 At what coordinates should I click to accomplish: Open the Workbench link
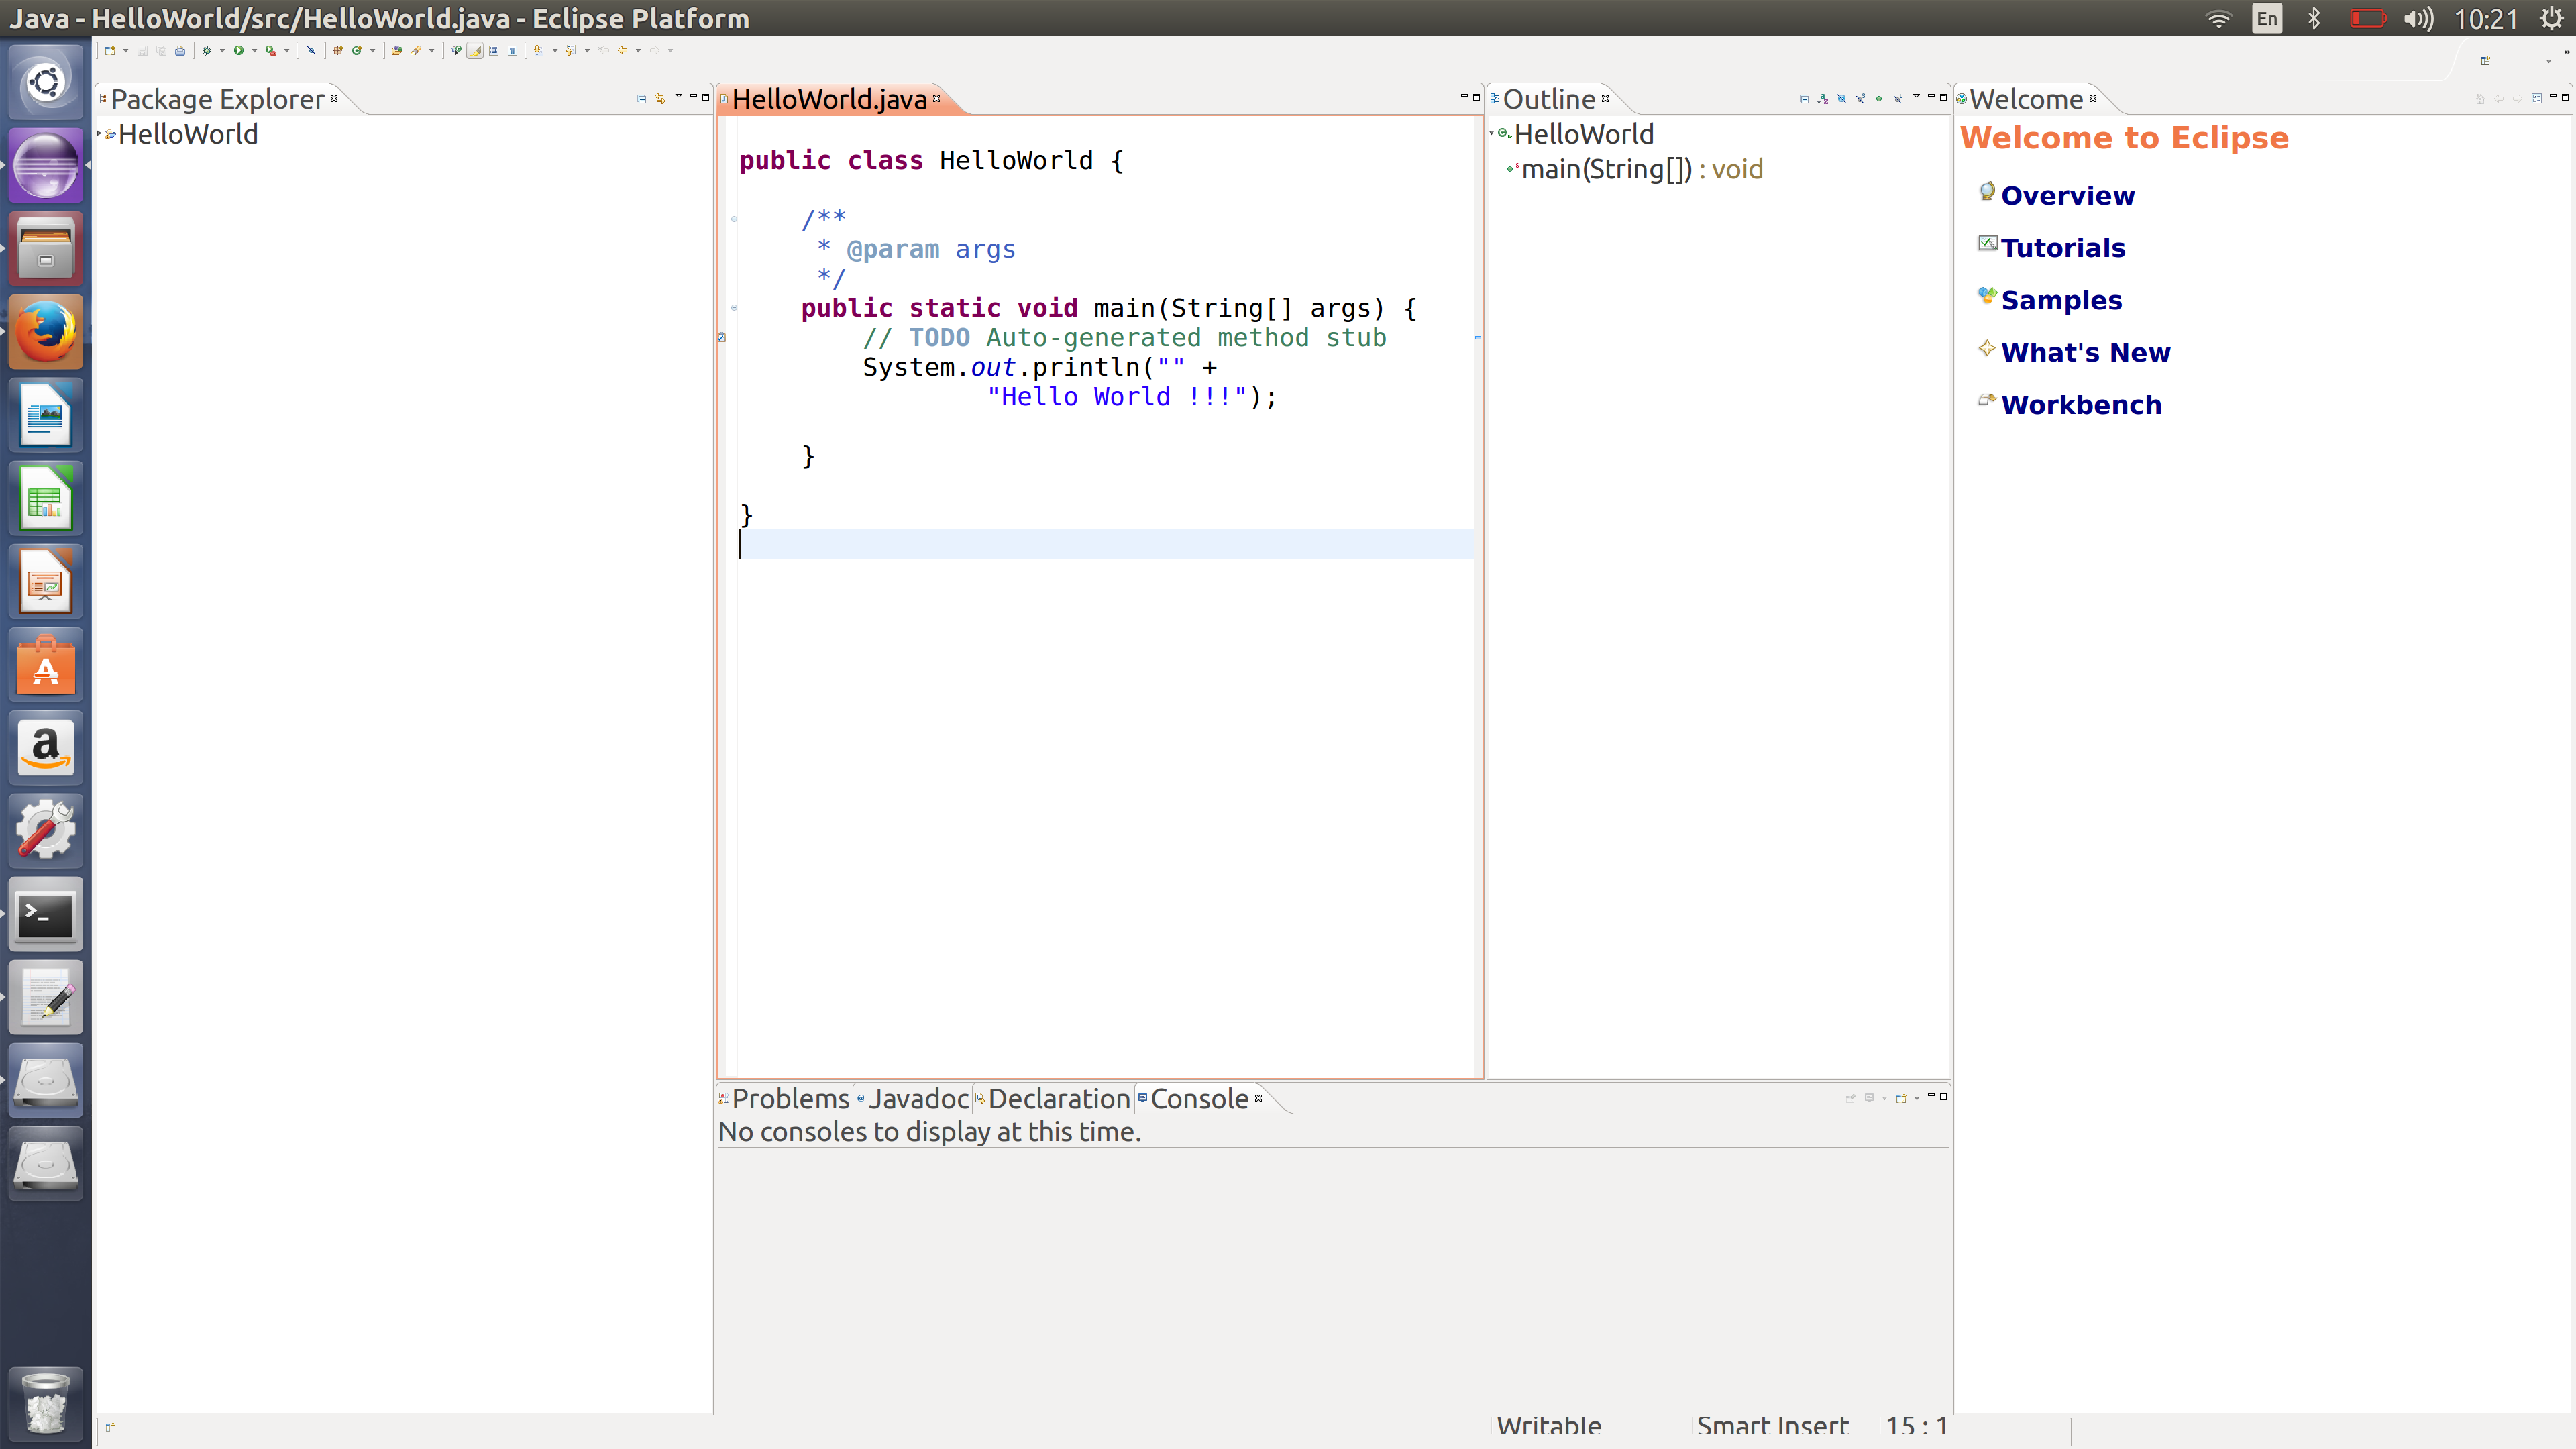click(x=2080, y=405)
